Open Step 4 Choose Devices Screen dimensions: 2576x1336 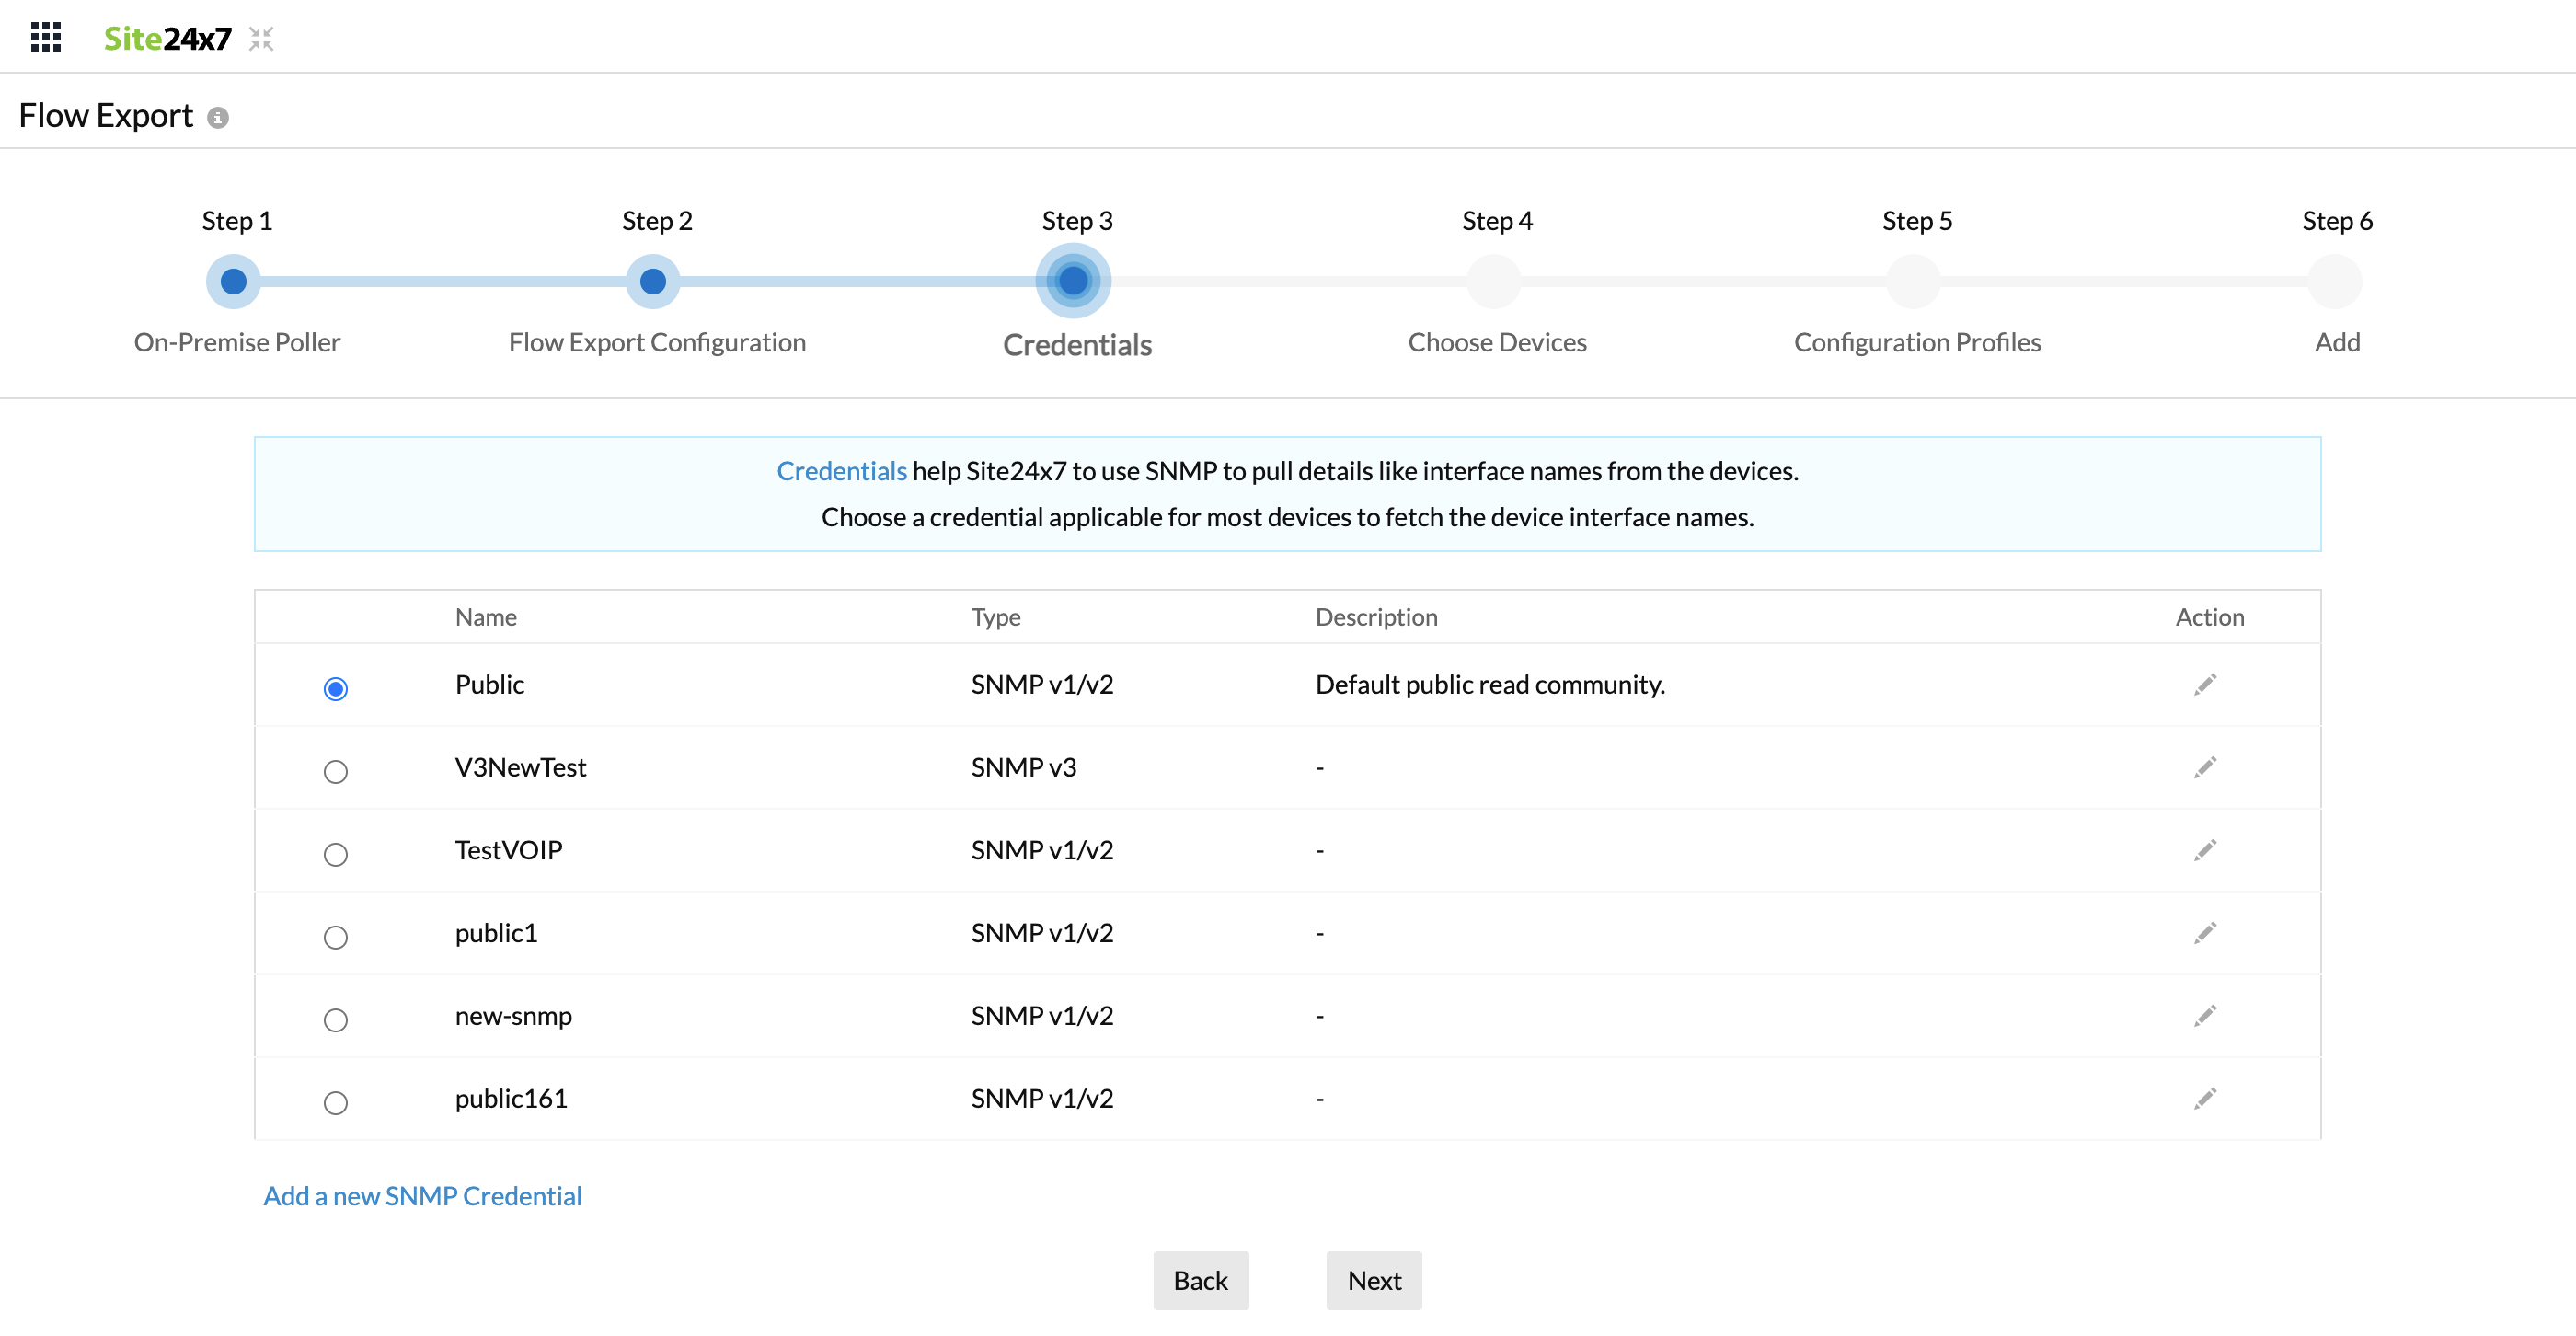(1493, 281)
